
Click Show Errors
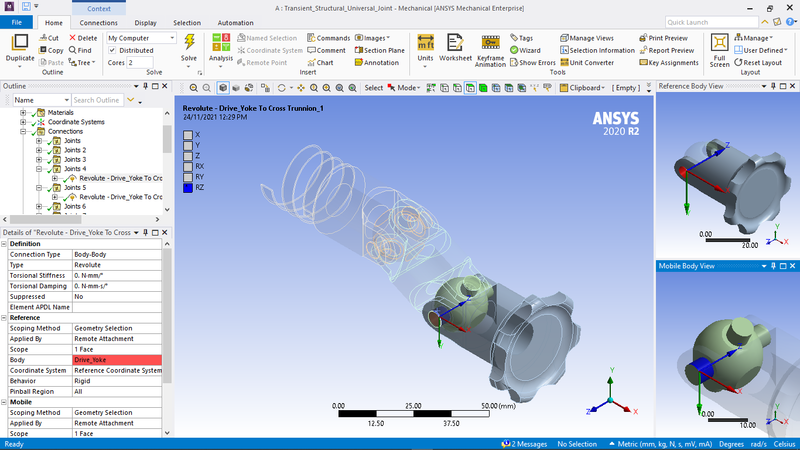click(533, 63)
